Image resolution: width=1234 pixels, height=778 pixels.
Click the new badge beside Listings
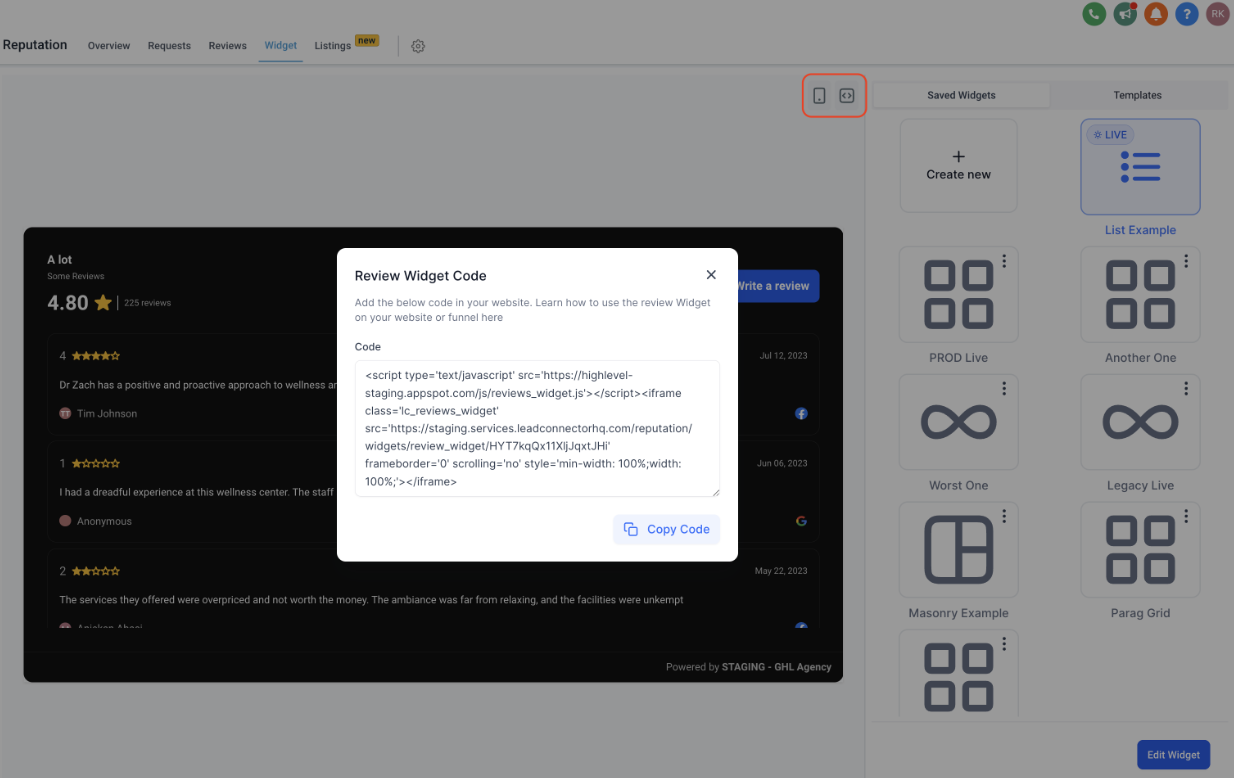click(x=367, y=41)
